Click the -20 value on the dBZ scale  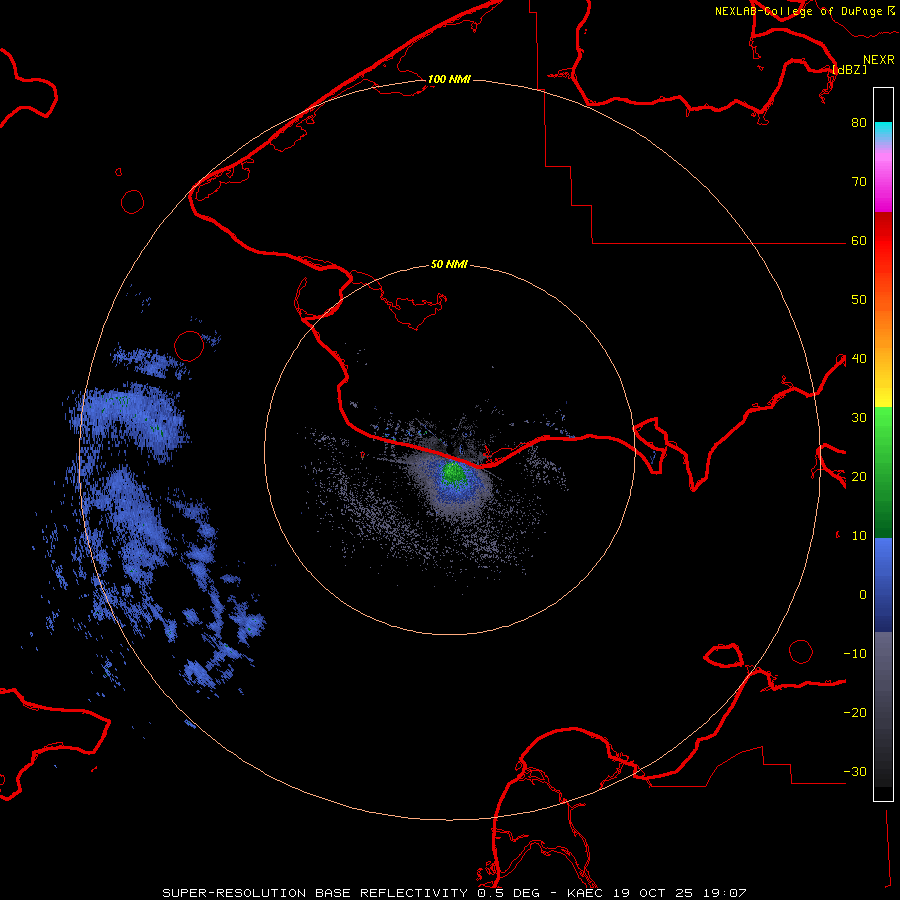855,712
